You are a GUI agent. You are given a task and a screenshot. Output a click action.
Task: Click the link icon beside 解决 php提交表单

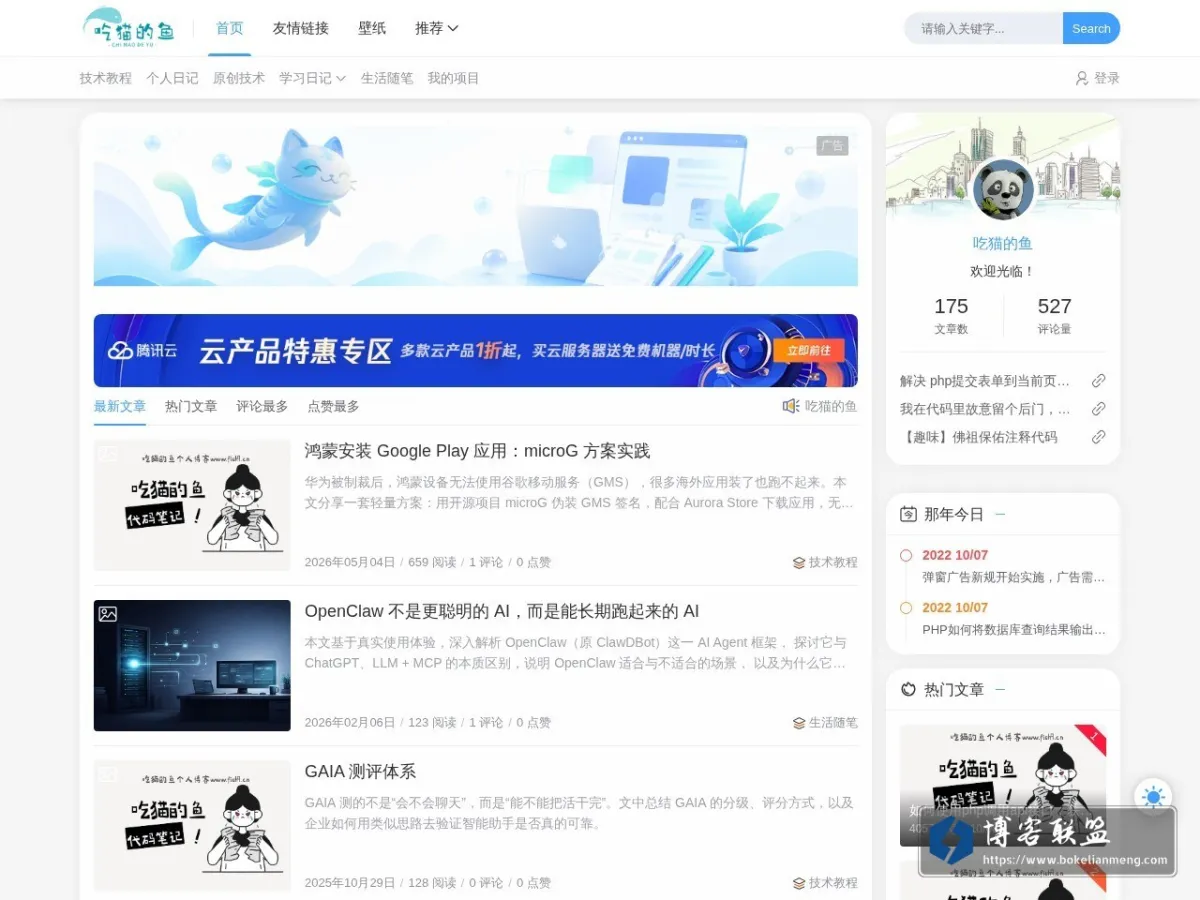coord(1098,381)
